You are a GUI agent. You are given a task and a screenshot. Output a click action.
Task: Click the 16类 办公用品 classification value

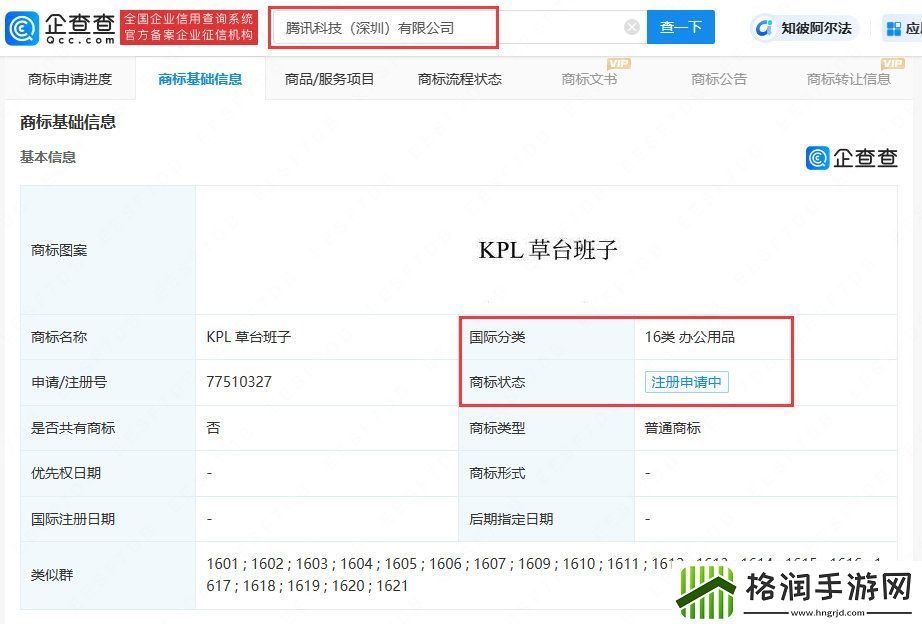click(690, 337)
